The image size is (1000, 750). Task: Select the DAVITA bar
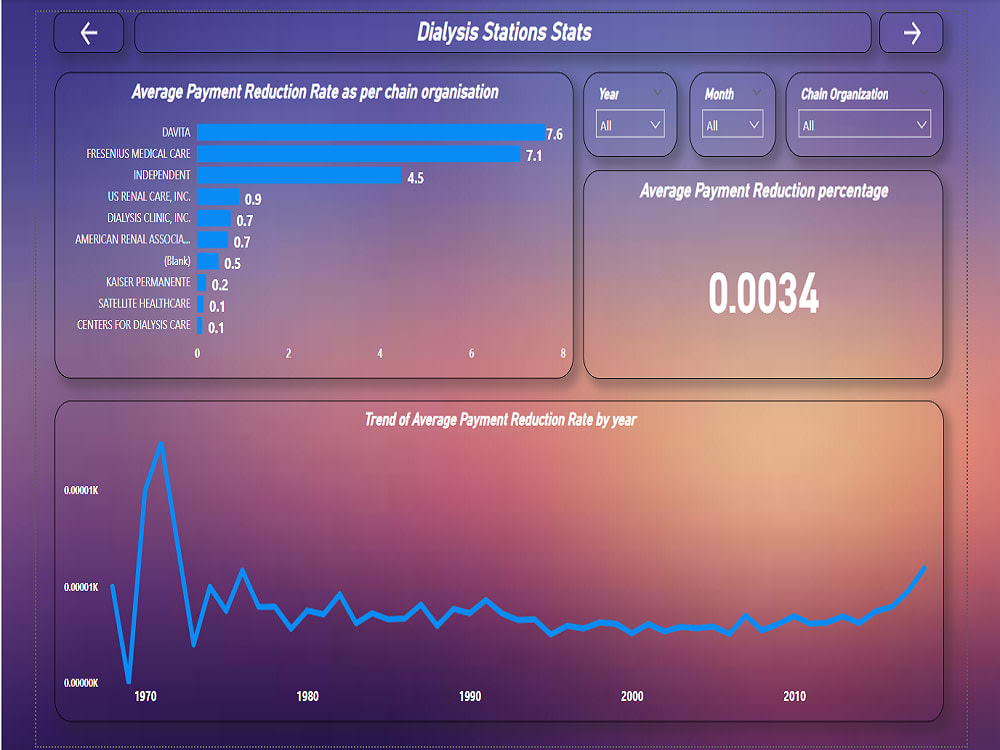pyautogui.click(x=370, y=132)
